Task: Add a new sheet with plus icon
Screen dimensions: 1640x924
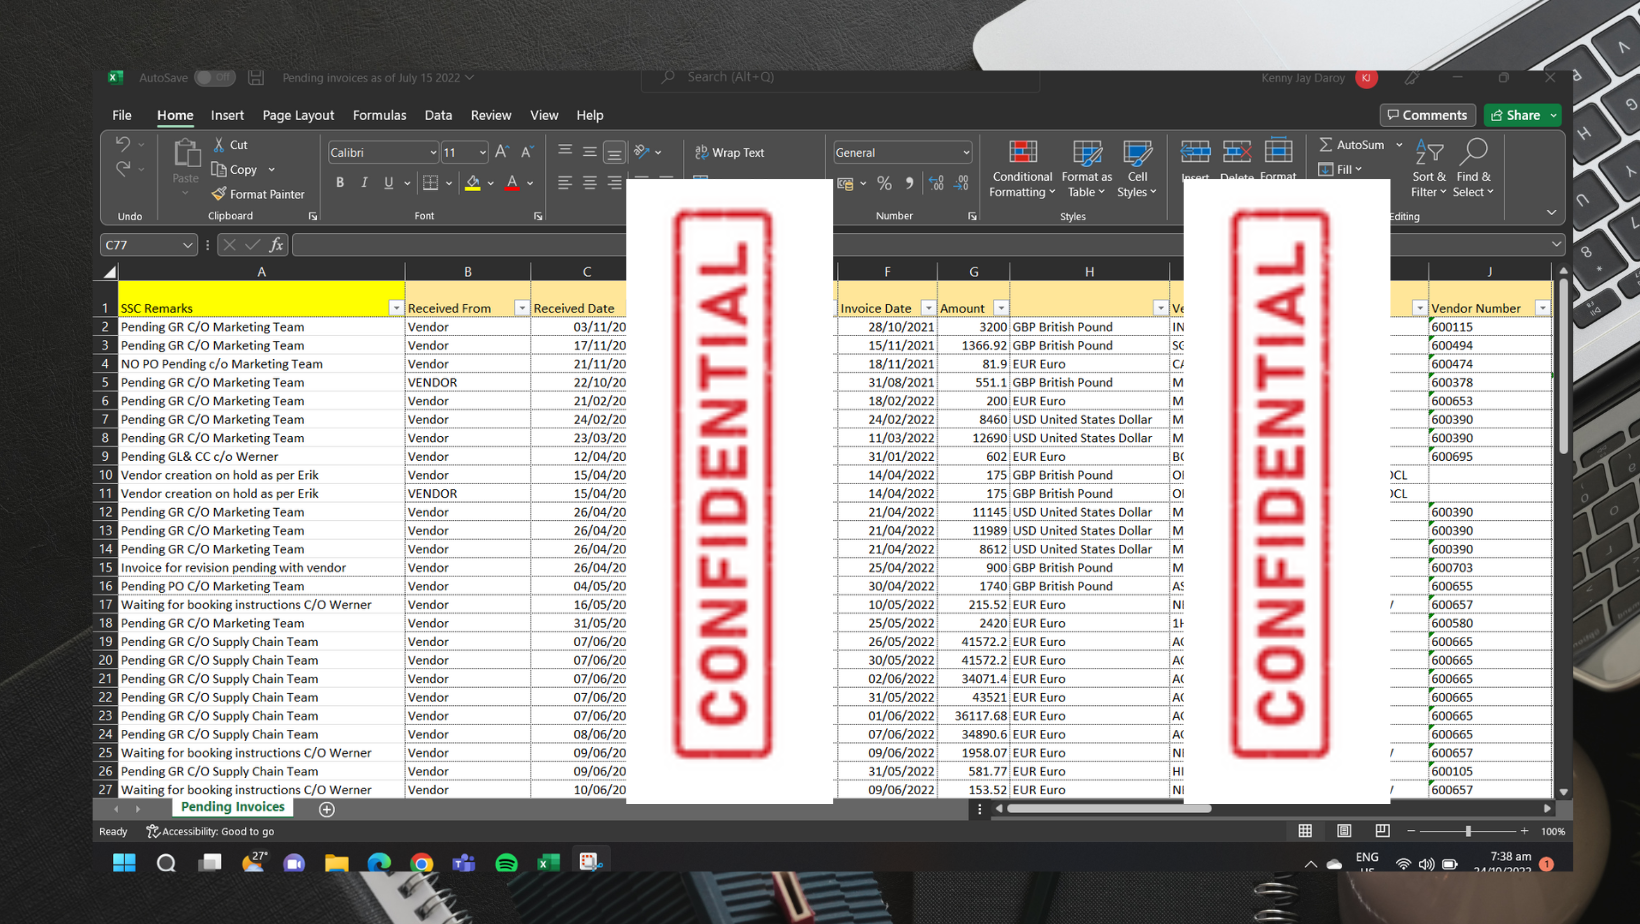Action: (x=327, y=809)
